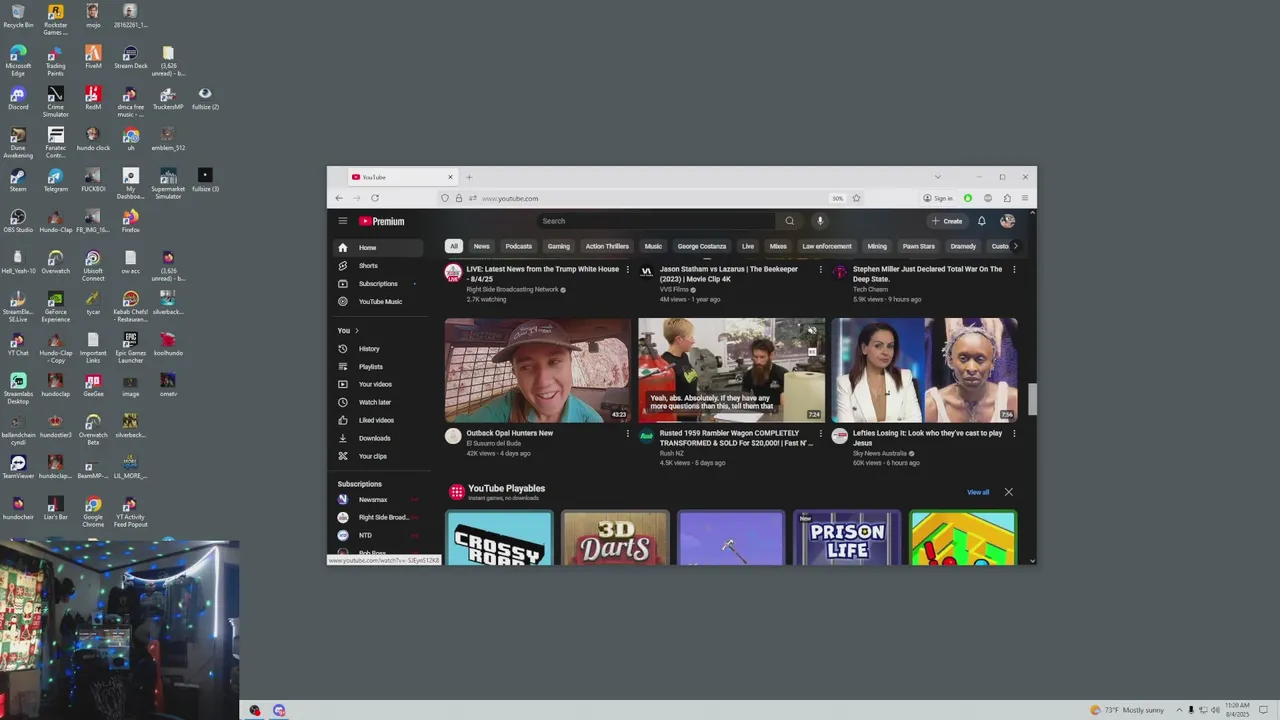Select Steam desktop icon
Screen dimensions: 1280x720
tap(18, 180)
